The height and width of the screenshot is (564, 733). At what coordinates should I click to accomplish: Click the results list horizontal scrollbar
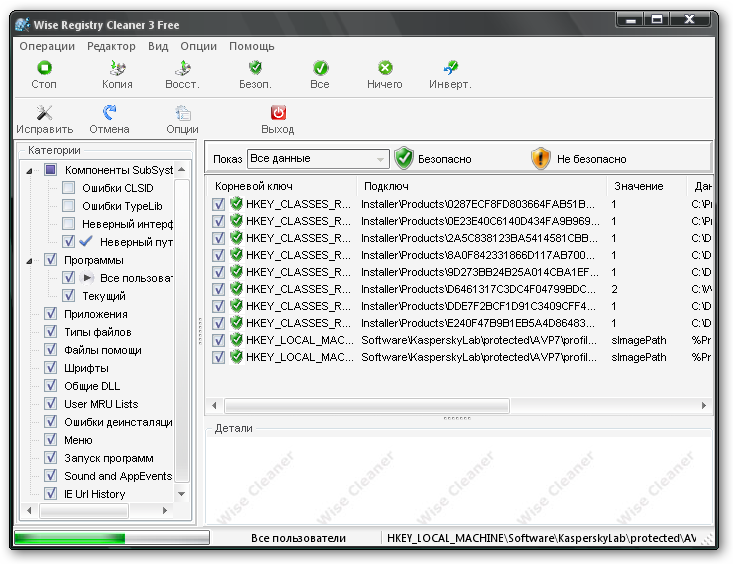coord(450,406)
